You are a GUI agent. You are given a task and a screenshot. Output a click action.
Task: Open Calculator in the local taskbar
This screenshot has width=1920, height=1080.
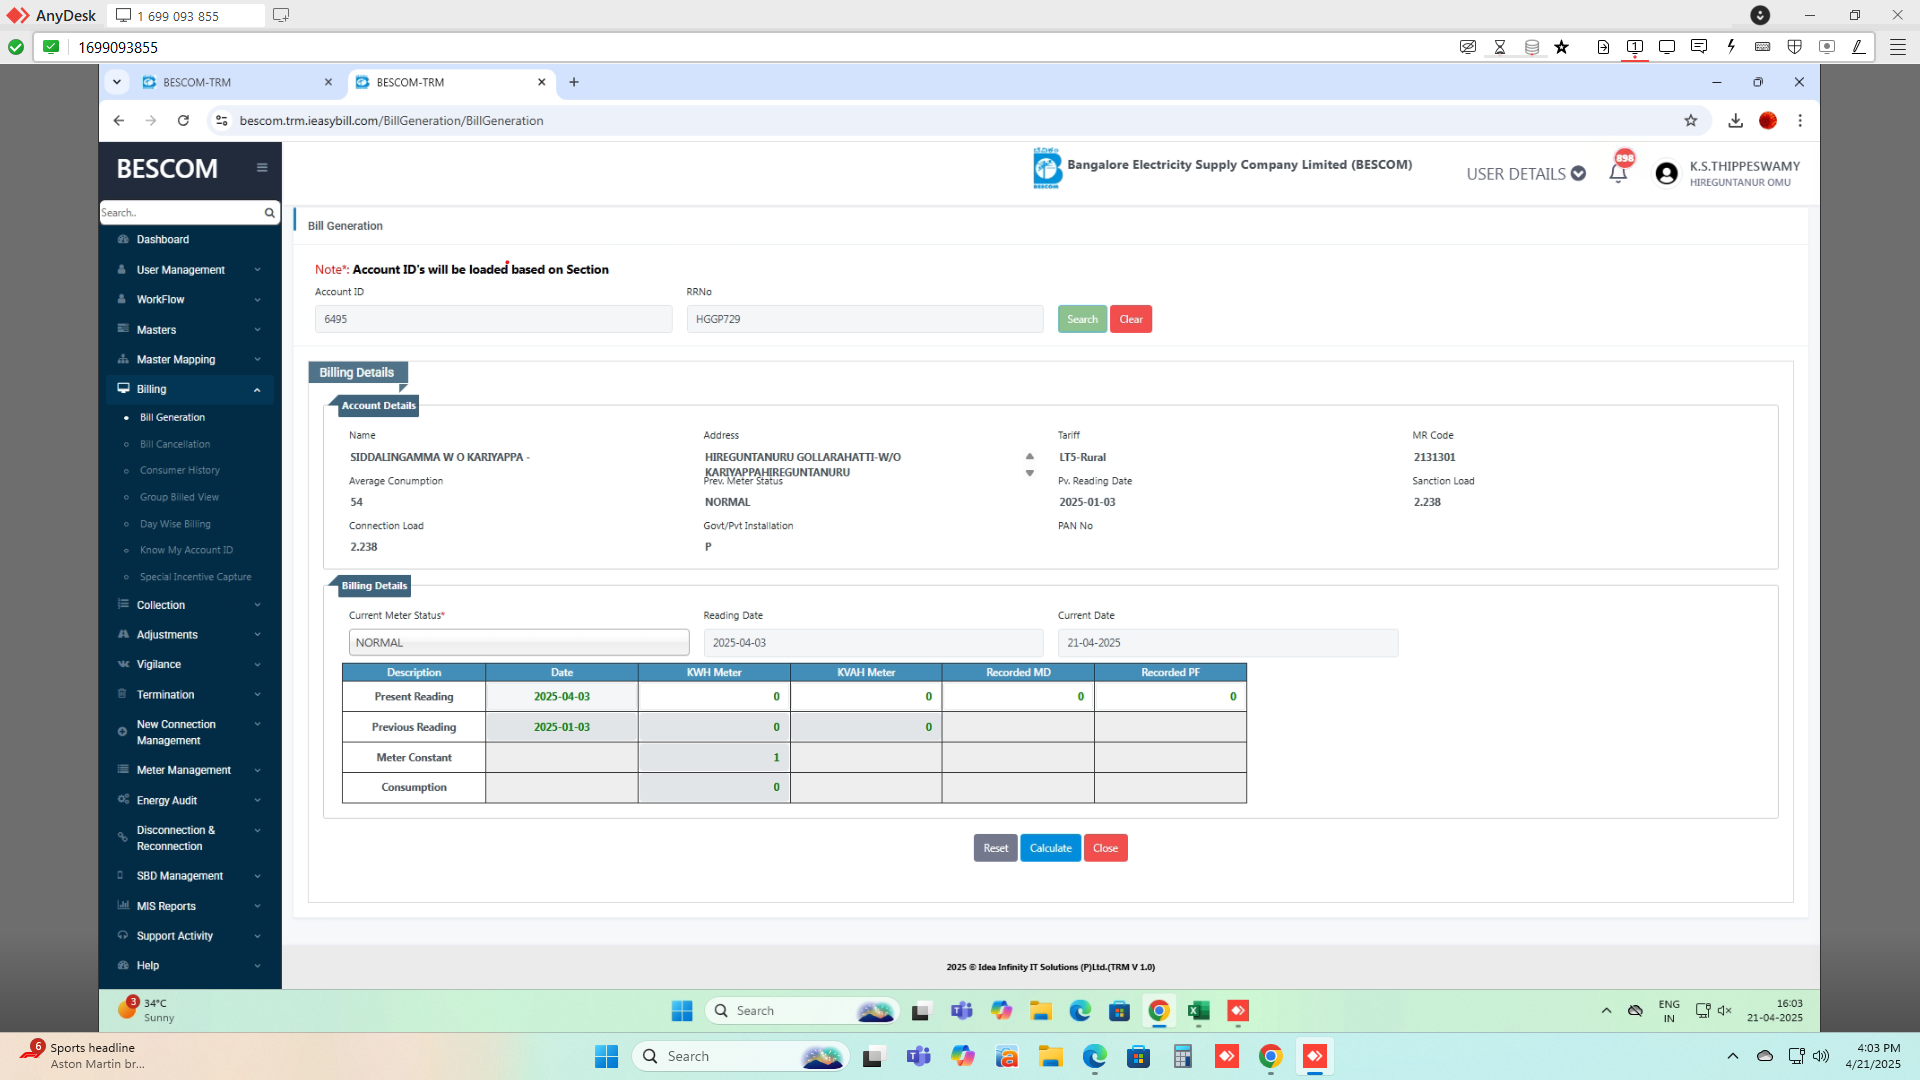1182,1056
